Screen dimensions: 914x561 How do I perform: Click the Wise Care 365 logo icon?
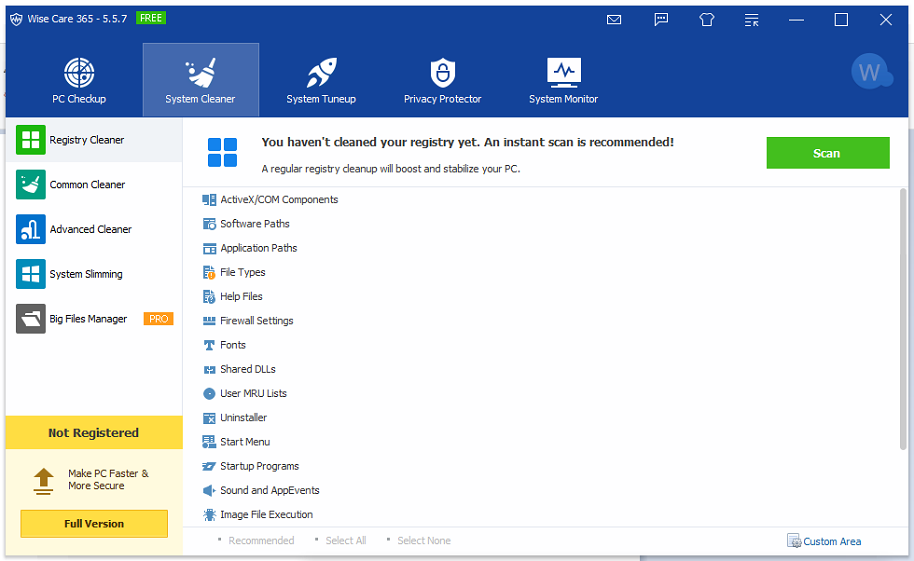pos(16,19)
